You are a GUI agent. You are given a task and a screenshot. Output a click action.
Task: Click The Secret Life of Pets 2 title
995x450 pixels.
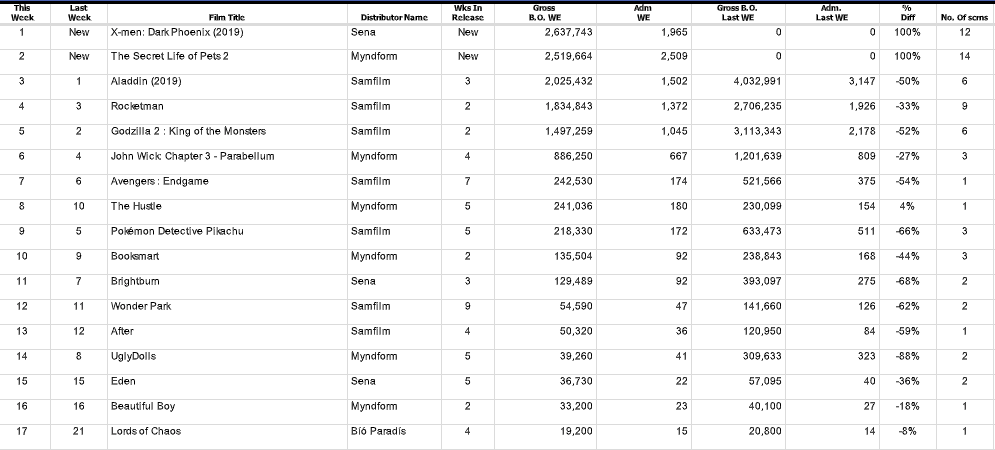[169, 56]
